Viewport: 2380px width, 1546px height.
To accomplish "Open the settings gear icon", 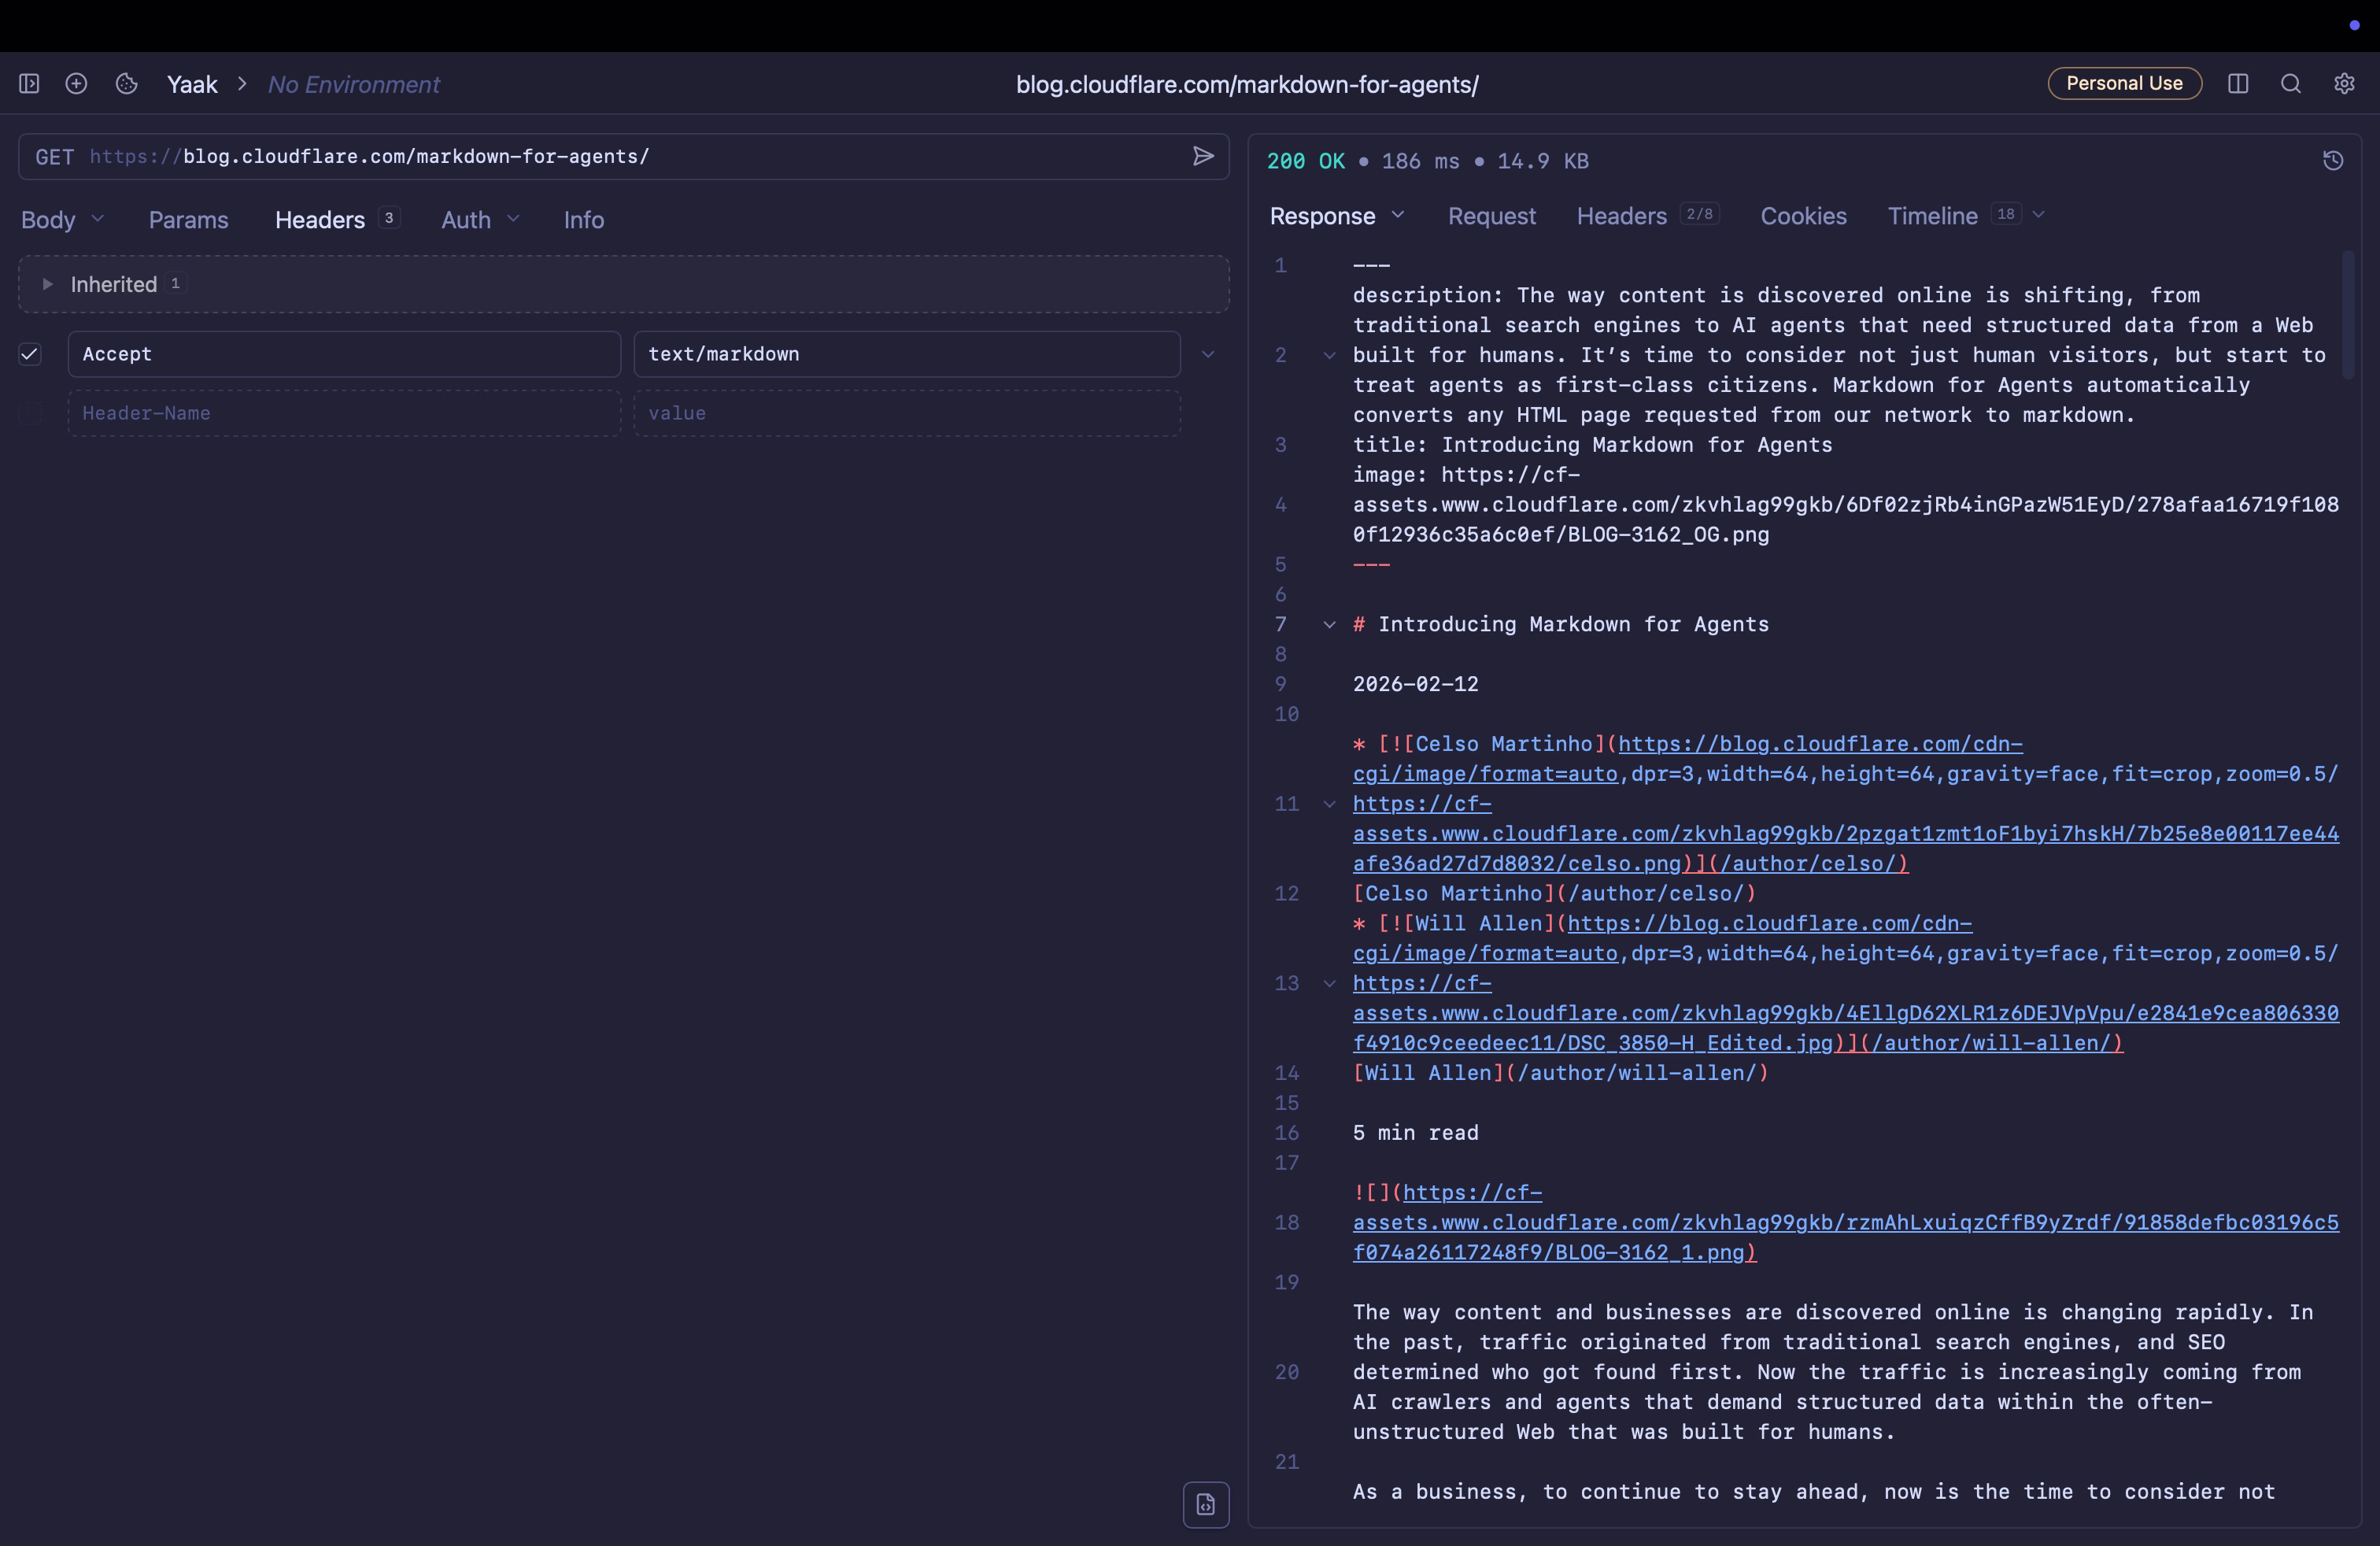I will click(2344, 84).
